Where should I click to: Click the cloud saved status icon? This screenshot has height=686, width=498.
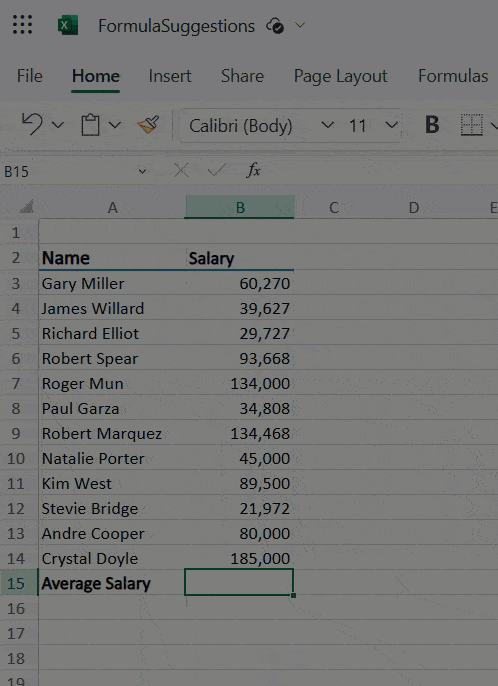point(275,26)
